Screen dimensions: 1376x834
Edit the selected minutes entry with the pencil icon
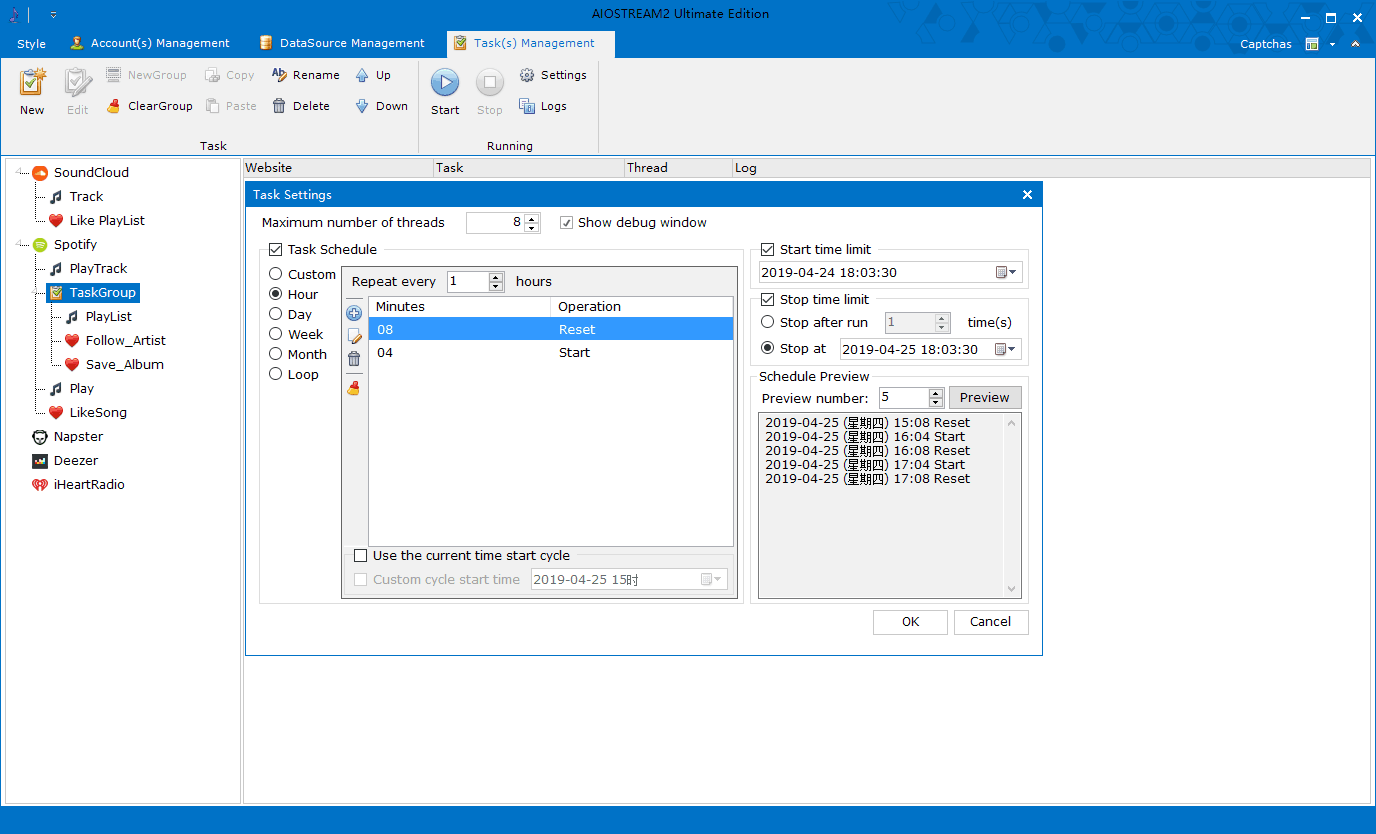click(x=354, y=336)
